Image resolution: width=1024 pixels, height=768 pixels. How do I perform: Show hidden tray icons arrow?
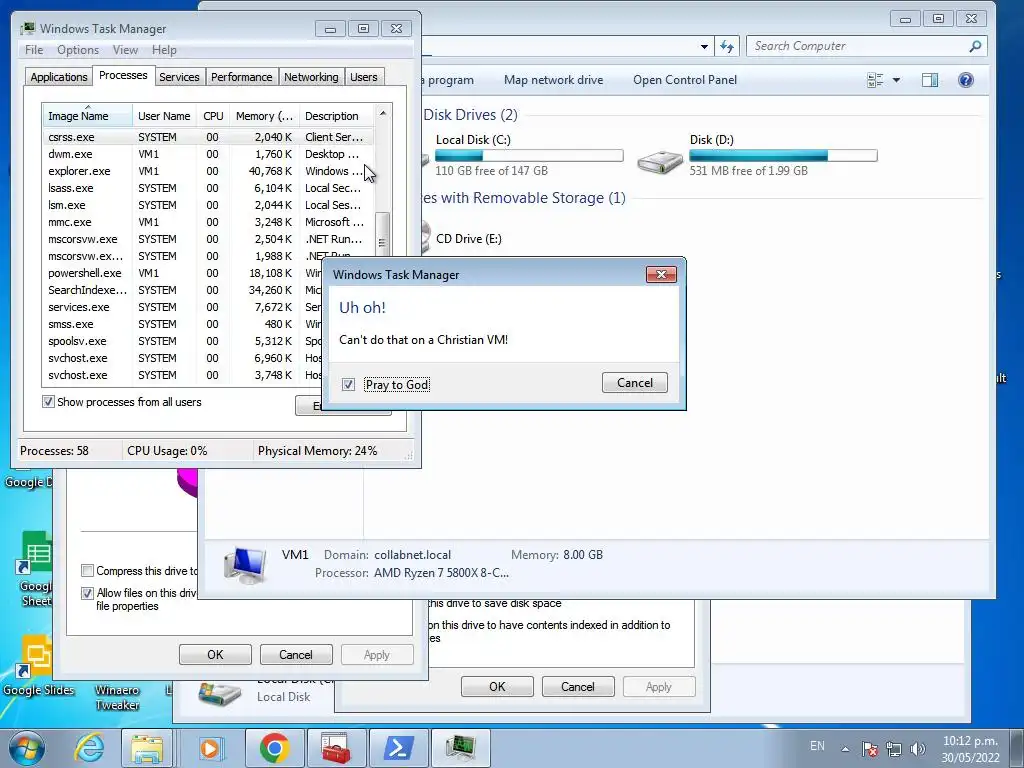click(845, 749)
